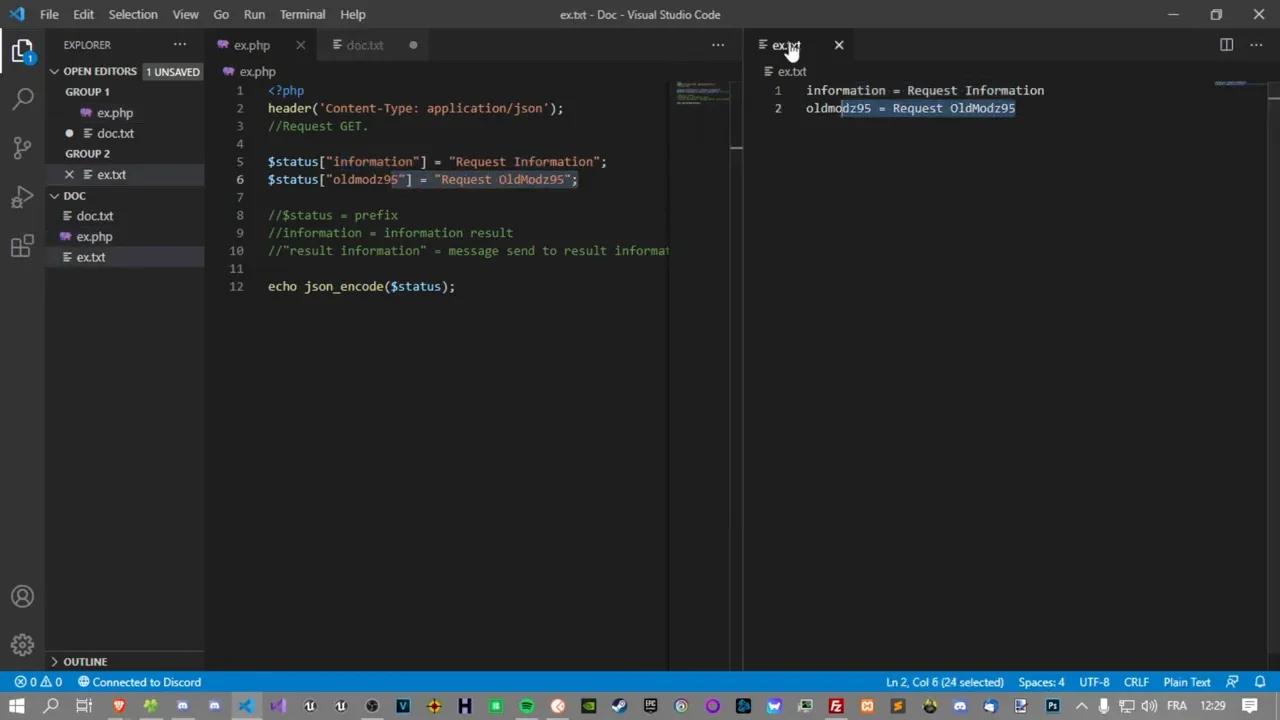Viewport: 1280px width, 720px height.
Task: Open the Source Control icon in the sidebar
Action: [x=22, y=146]
